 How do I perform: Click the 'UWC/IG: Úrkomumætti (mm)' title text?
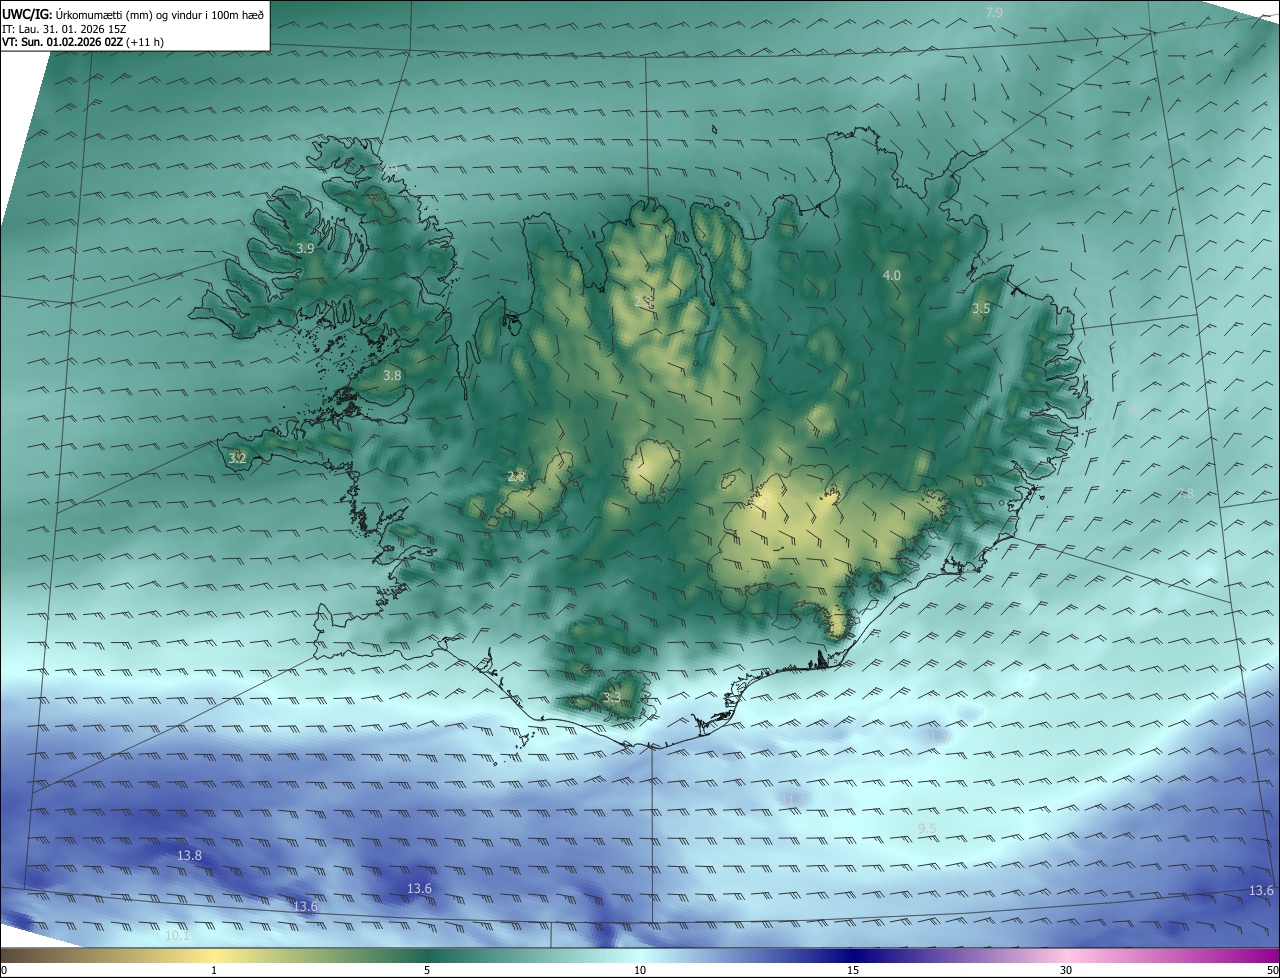(x=76, y=14)
